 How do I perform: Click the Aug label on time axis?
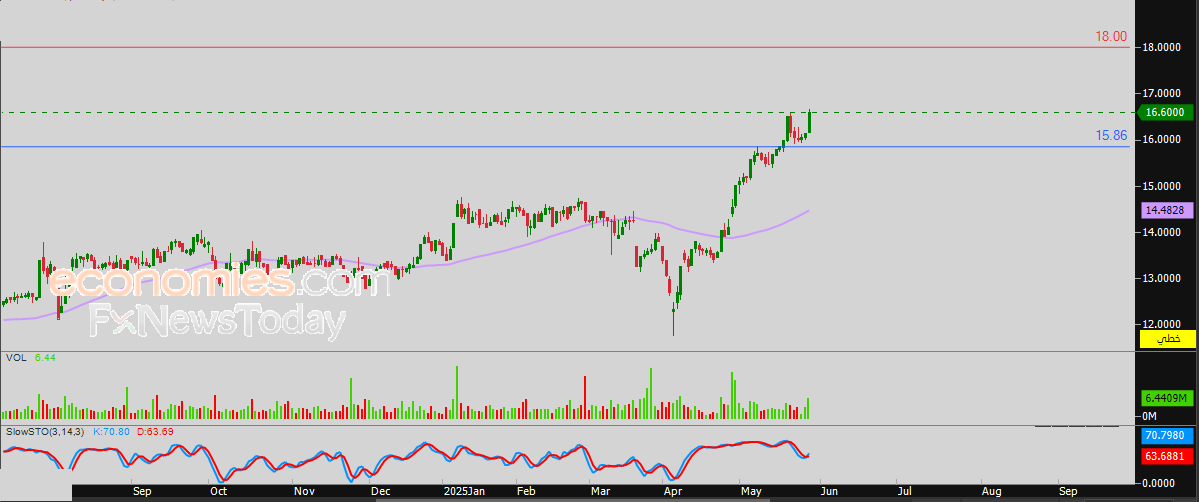991,491
